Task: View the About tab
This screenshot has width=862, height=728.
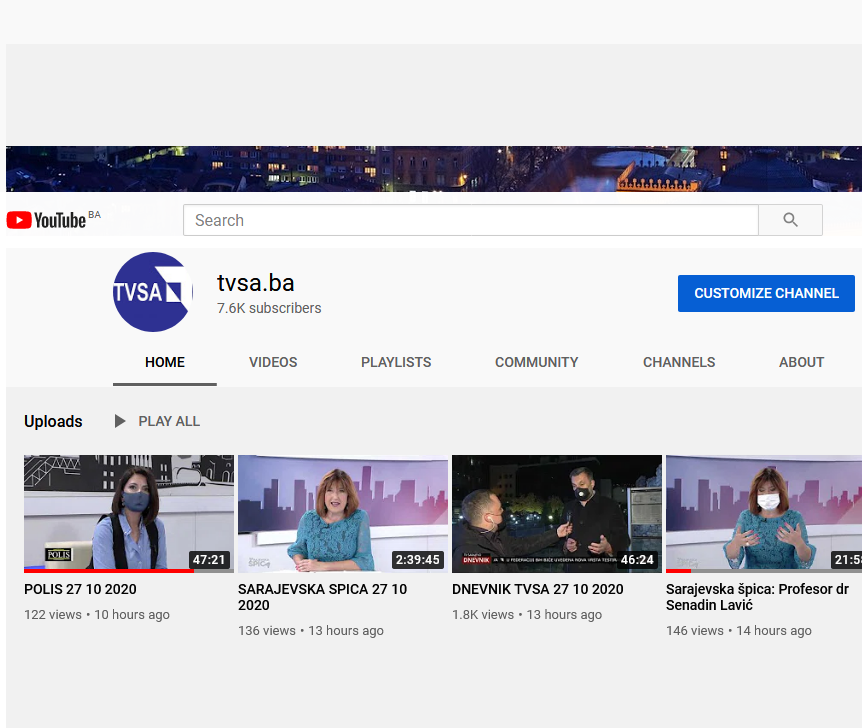Action: (801, 362)
